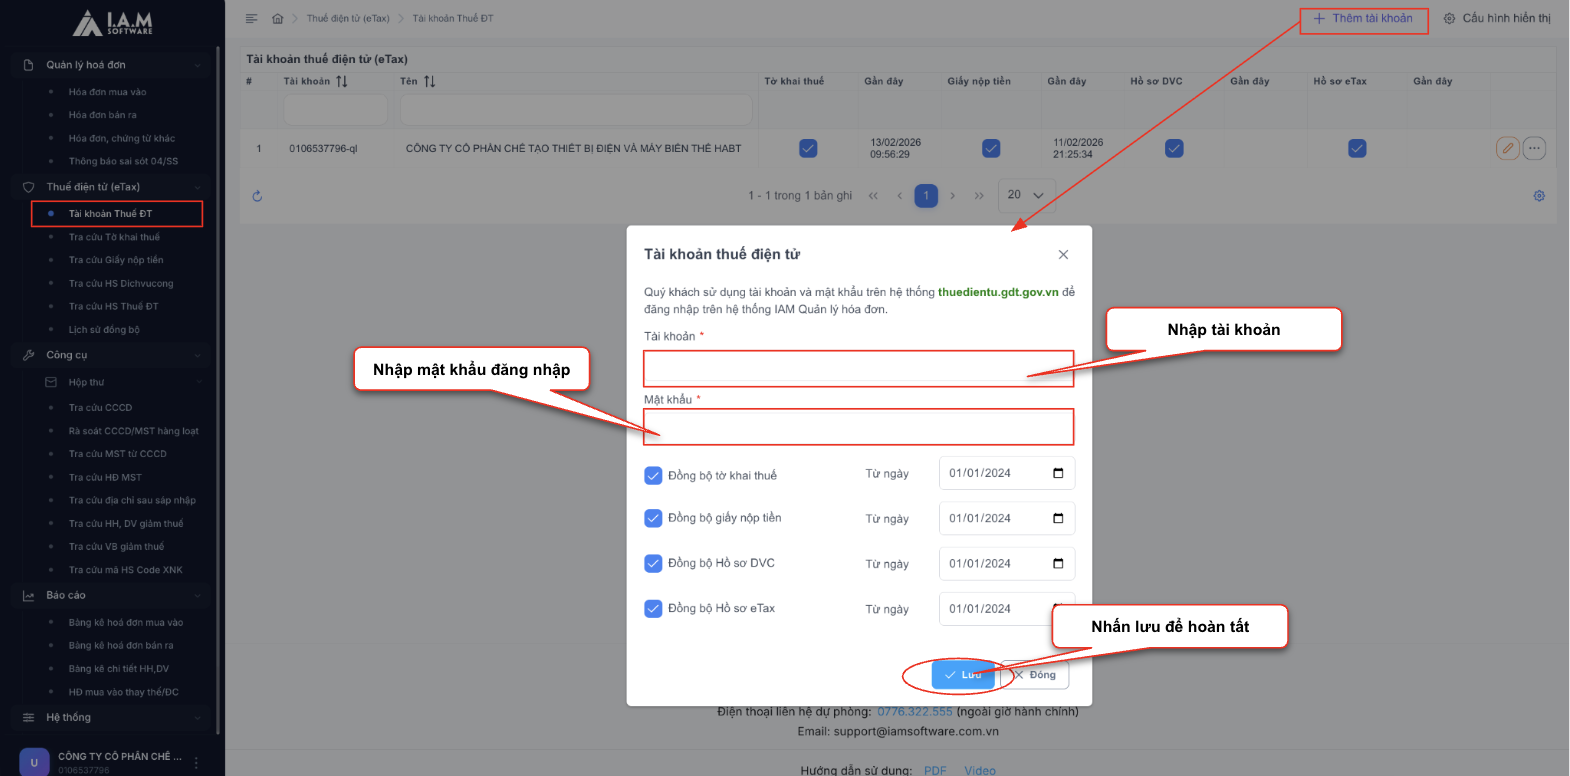
Task: Open the three-dot more options row icon
Action: tap(1534, 149)
